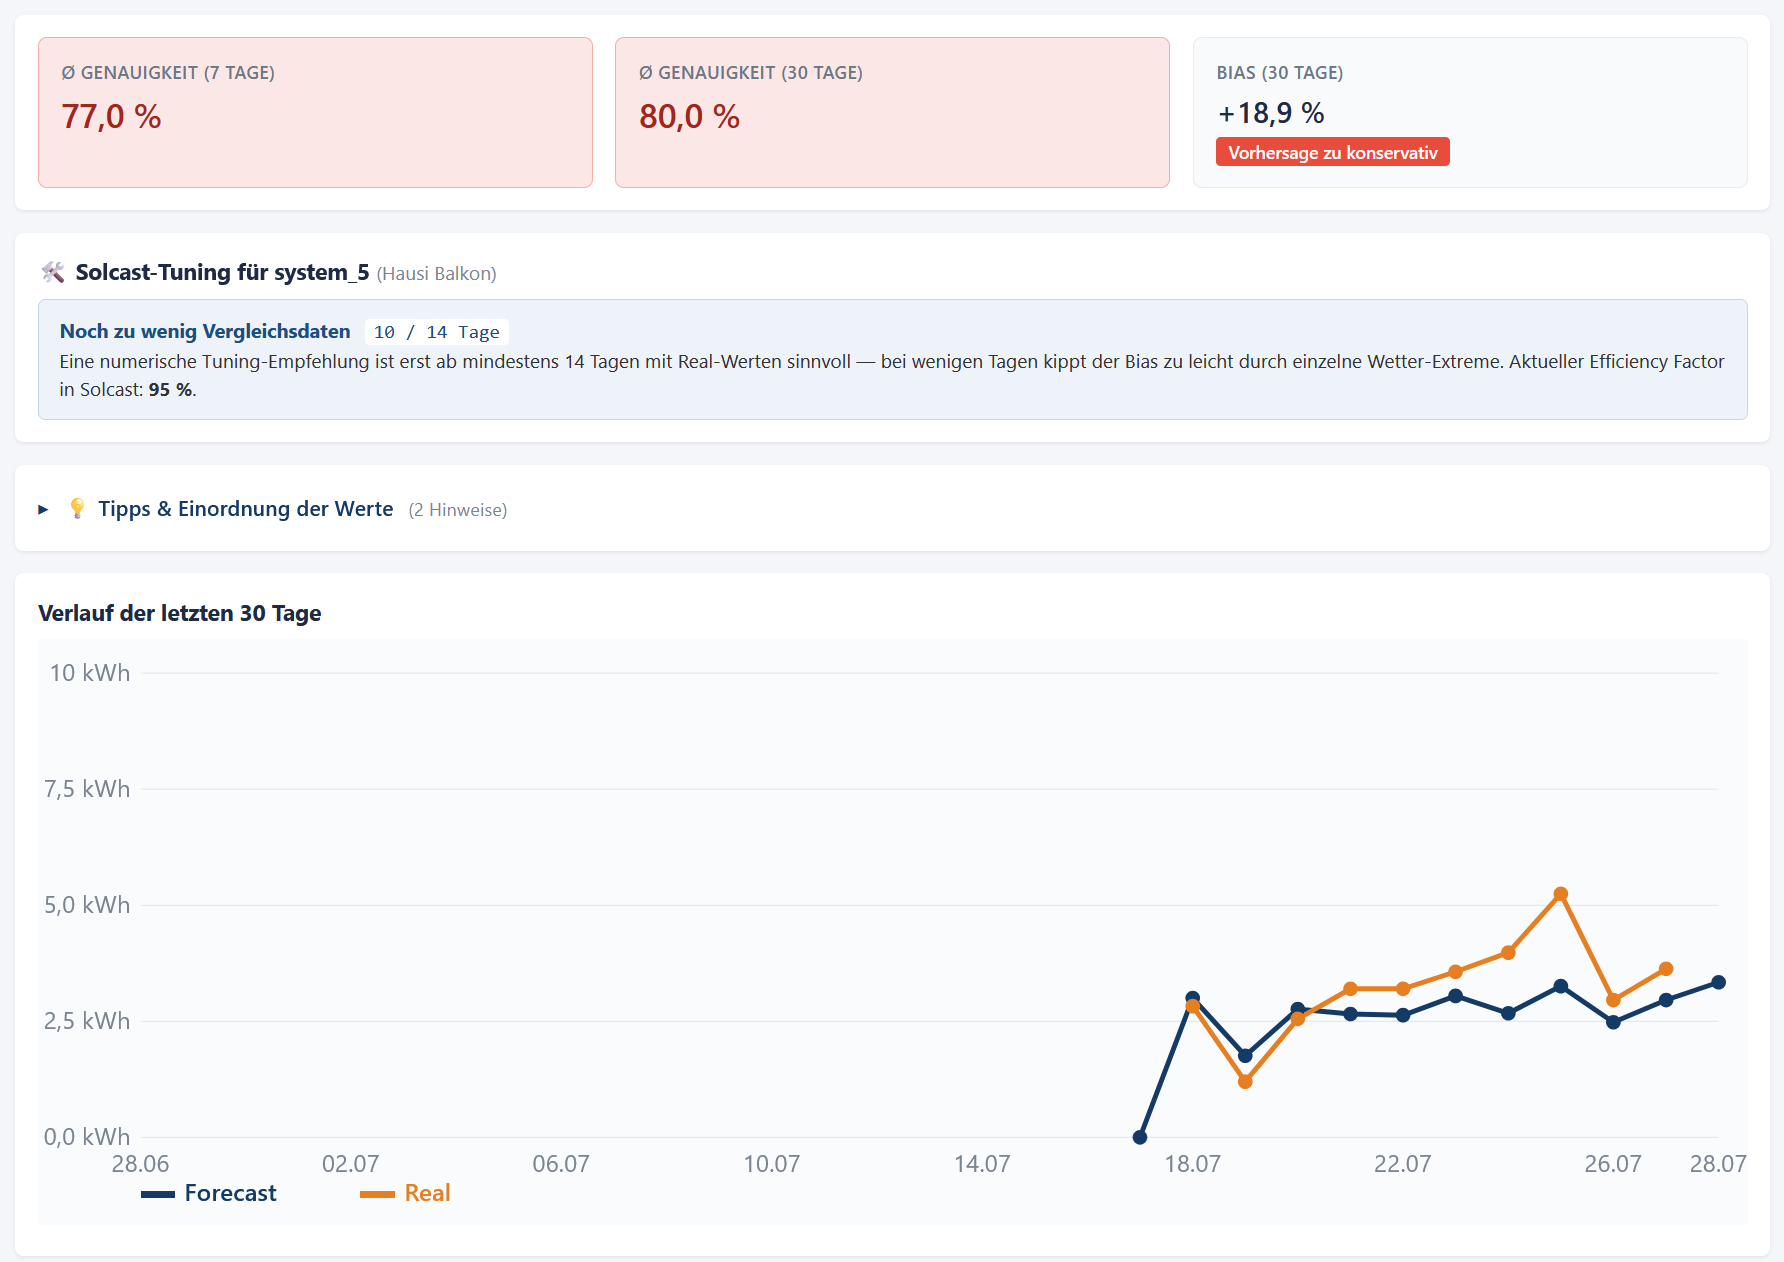Click the orange Real legend swatch
The height and width of the screenshot is (1262, 1784).
pos(377,1194)
